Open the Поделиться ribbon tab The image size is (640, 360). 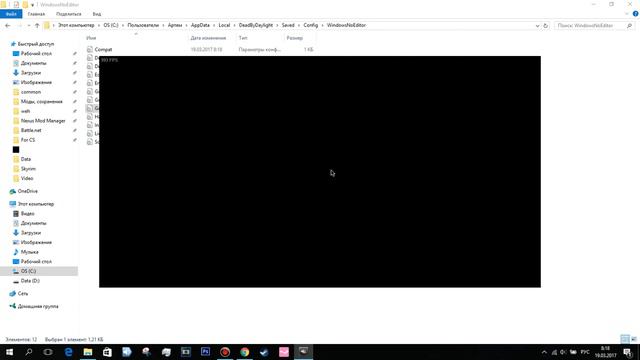click(69, 14)
